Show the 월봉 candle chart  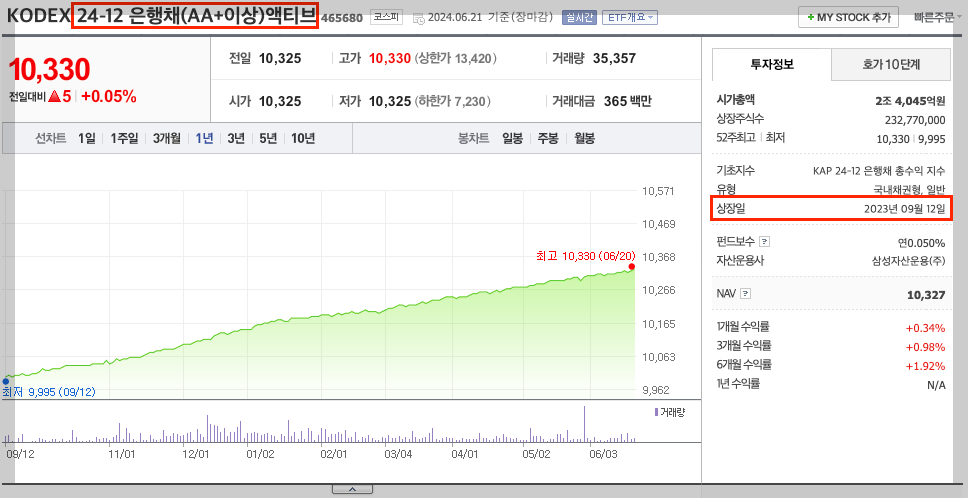(584, 138)
